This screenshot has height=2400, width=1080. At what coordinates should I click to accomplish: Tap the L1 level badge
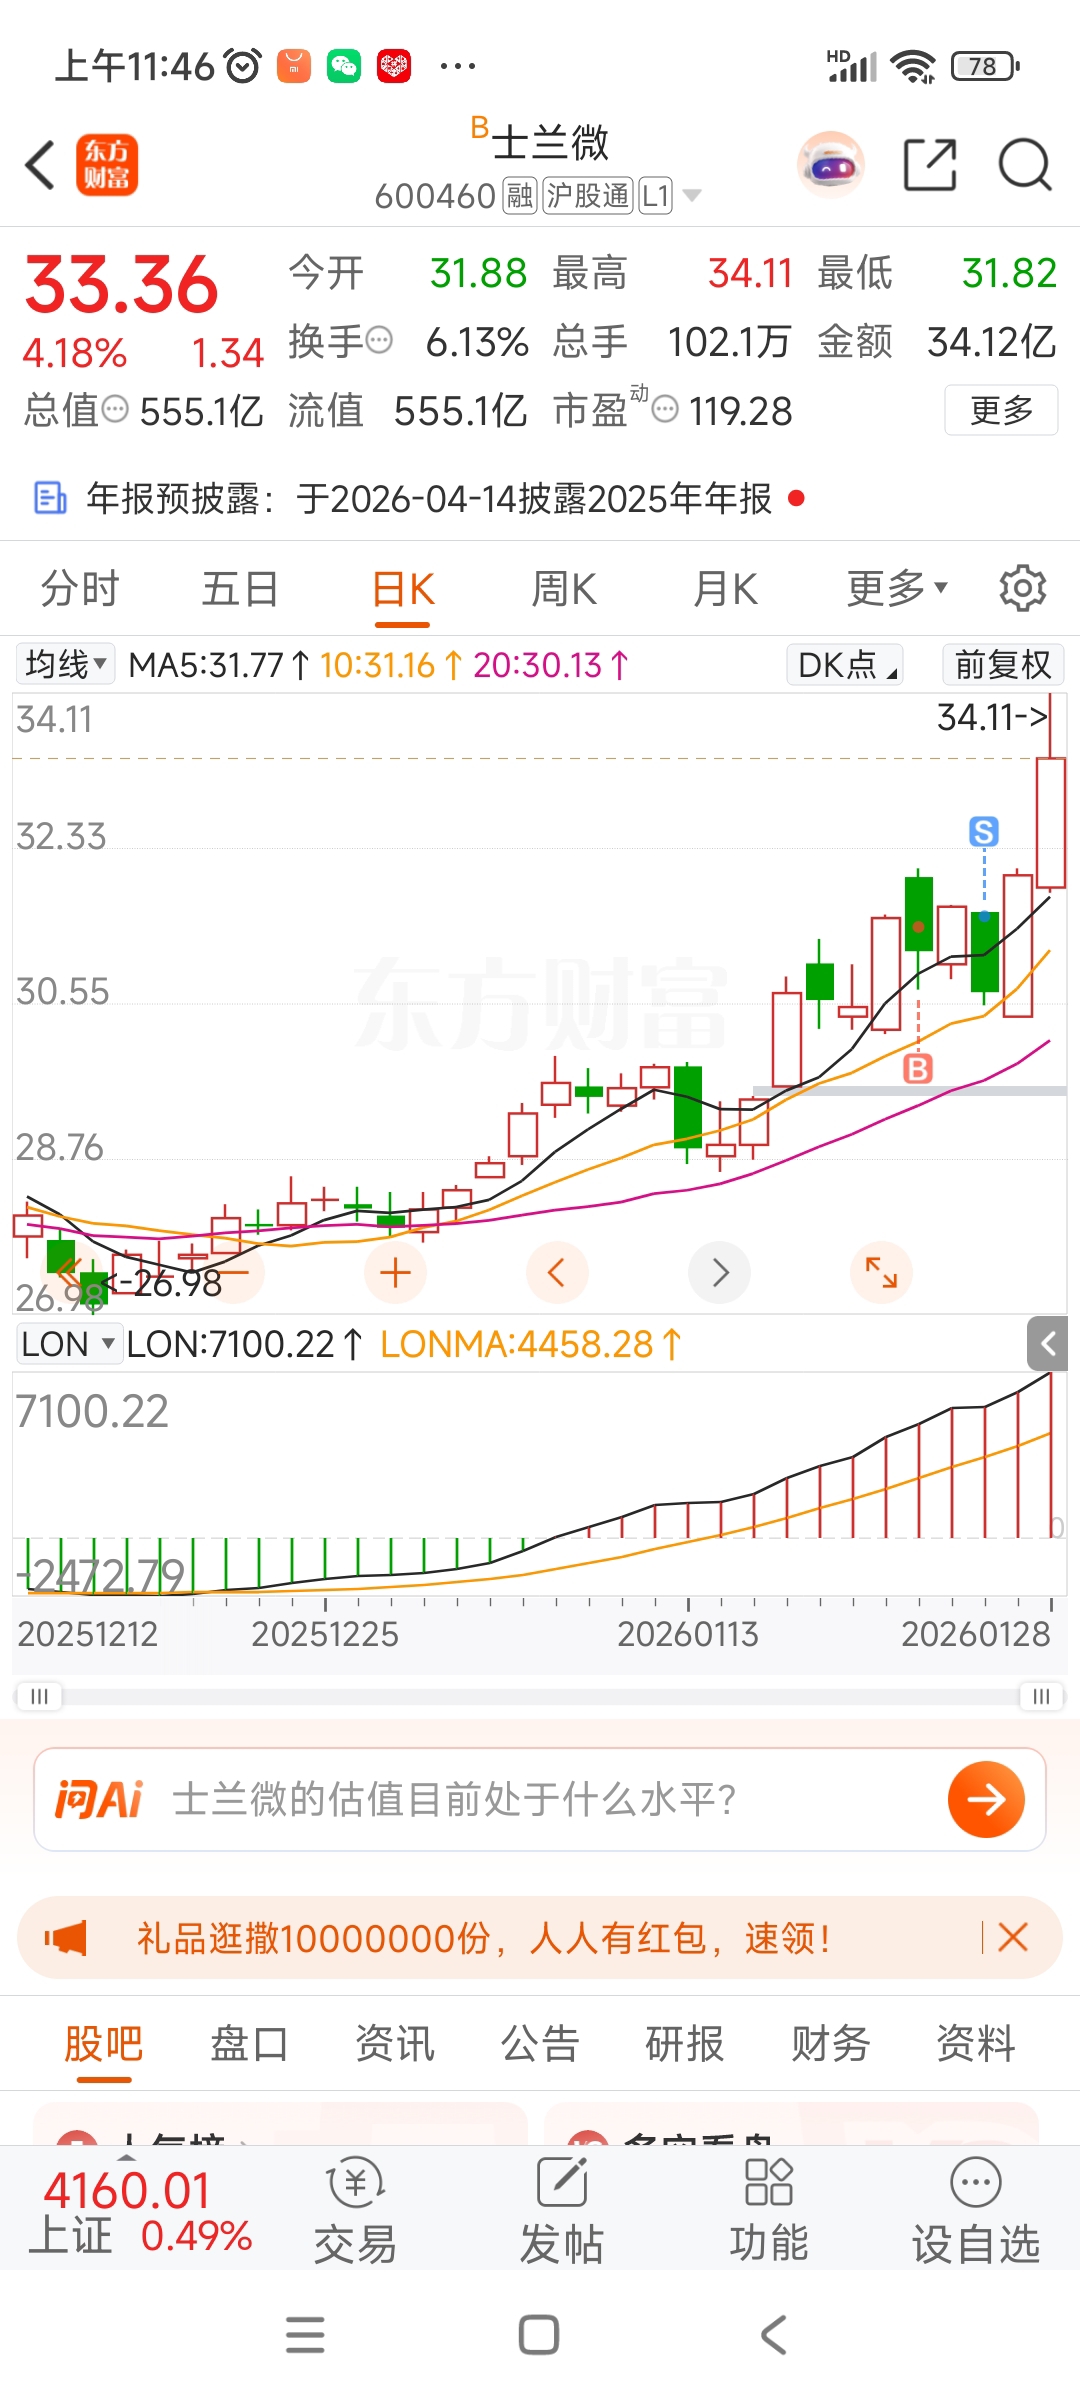[655, 195]
